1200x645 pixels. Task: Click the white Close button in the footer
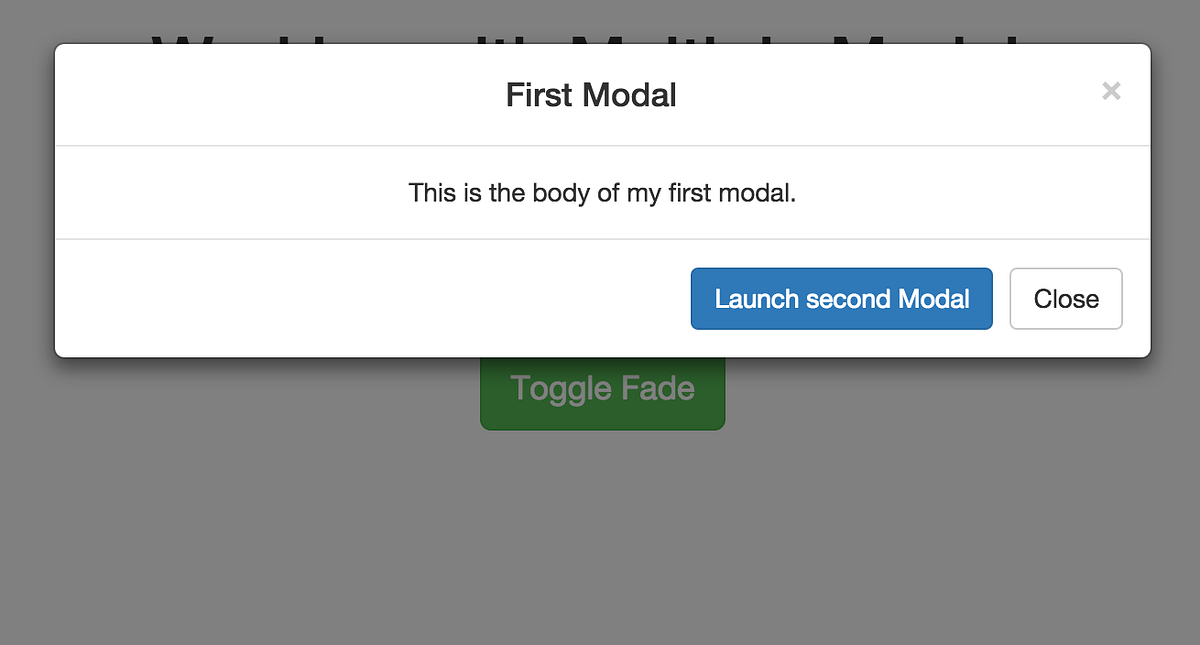point(1066,298)
